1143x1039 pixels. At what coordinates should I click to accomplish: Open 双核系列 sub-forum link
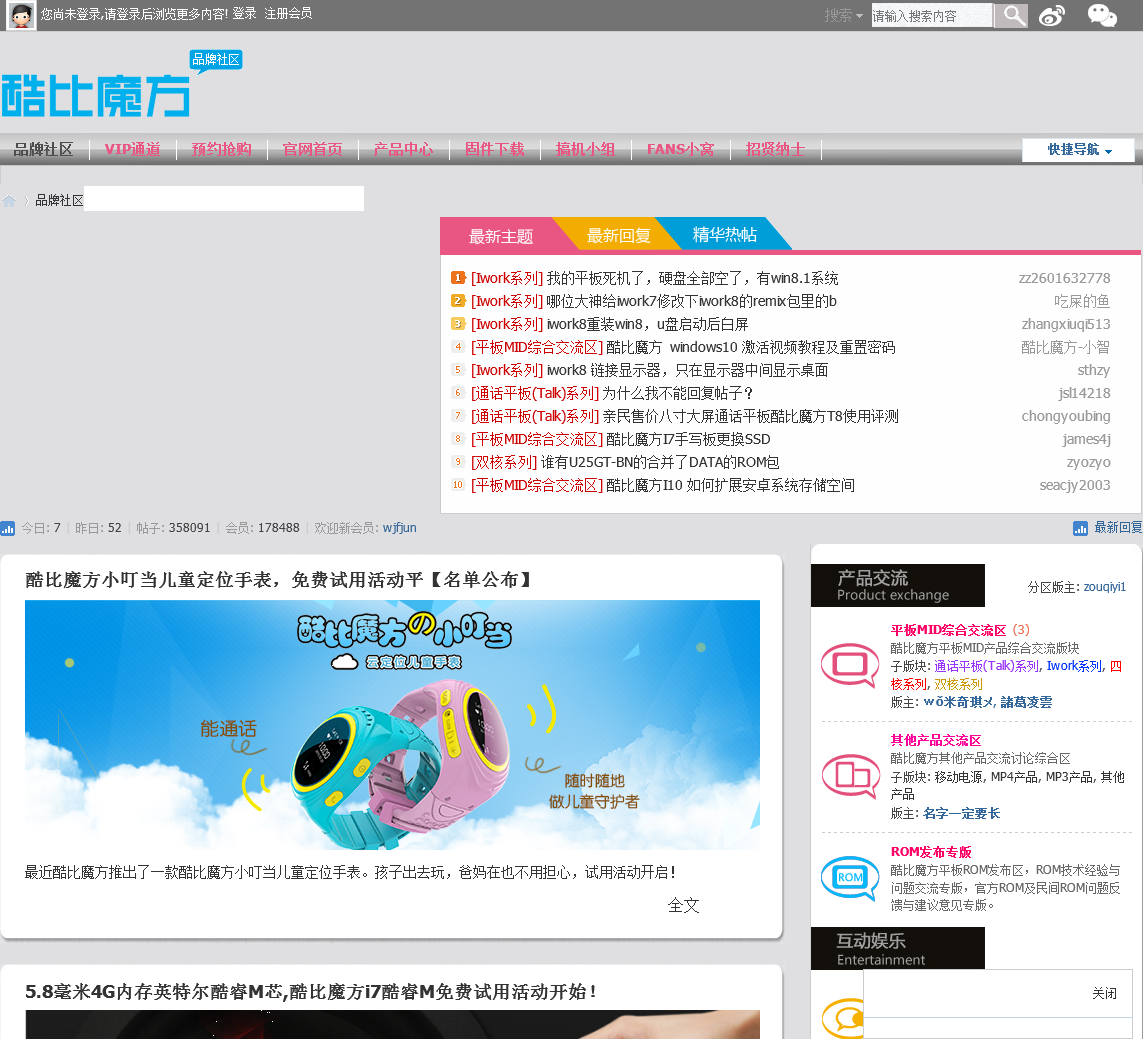pyautogui.click(x=958, y=684)
